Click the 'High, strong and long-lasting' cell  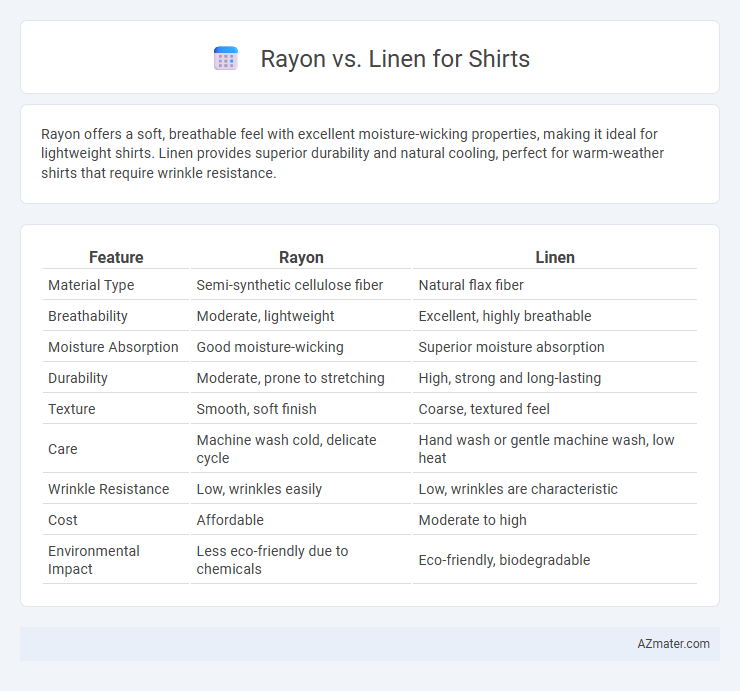[x=555, y=378]
